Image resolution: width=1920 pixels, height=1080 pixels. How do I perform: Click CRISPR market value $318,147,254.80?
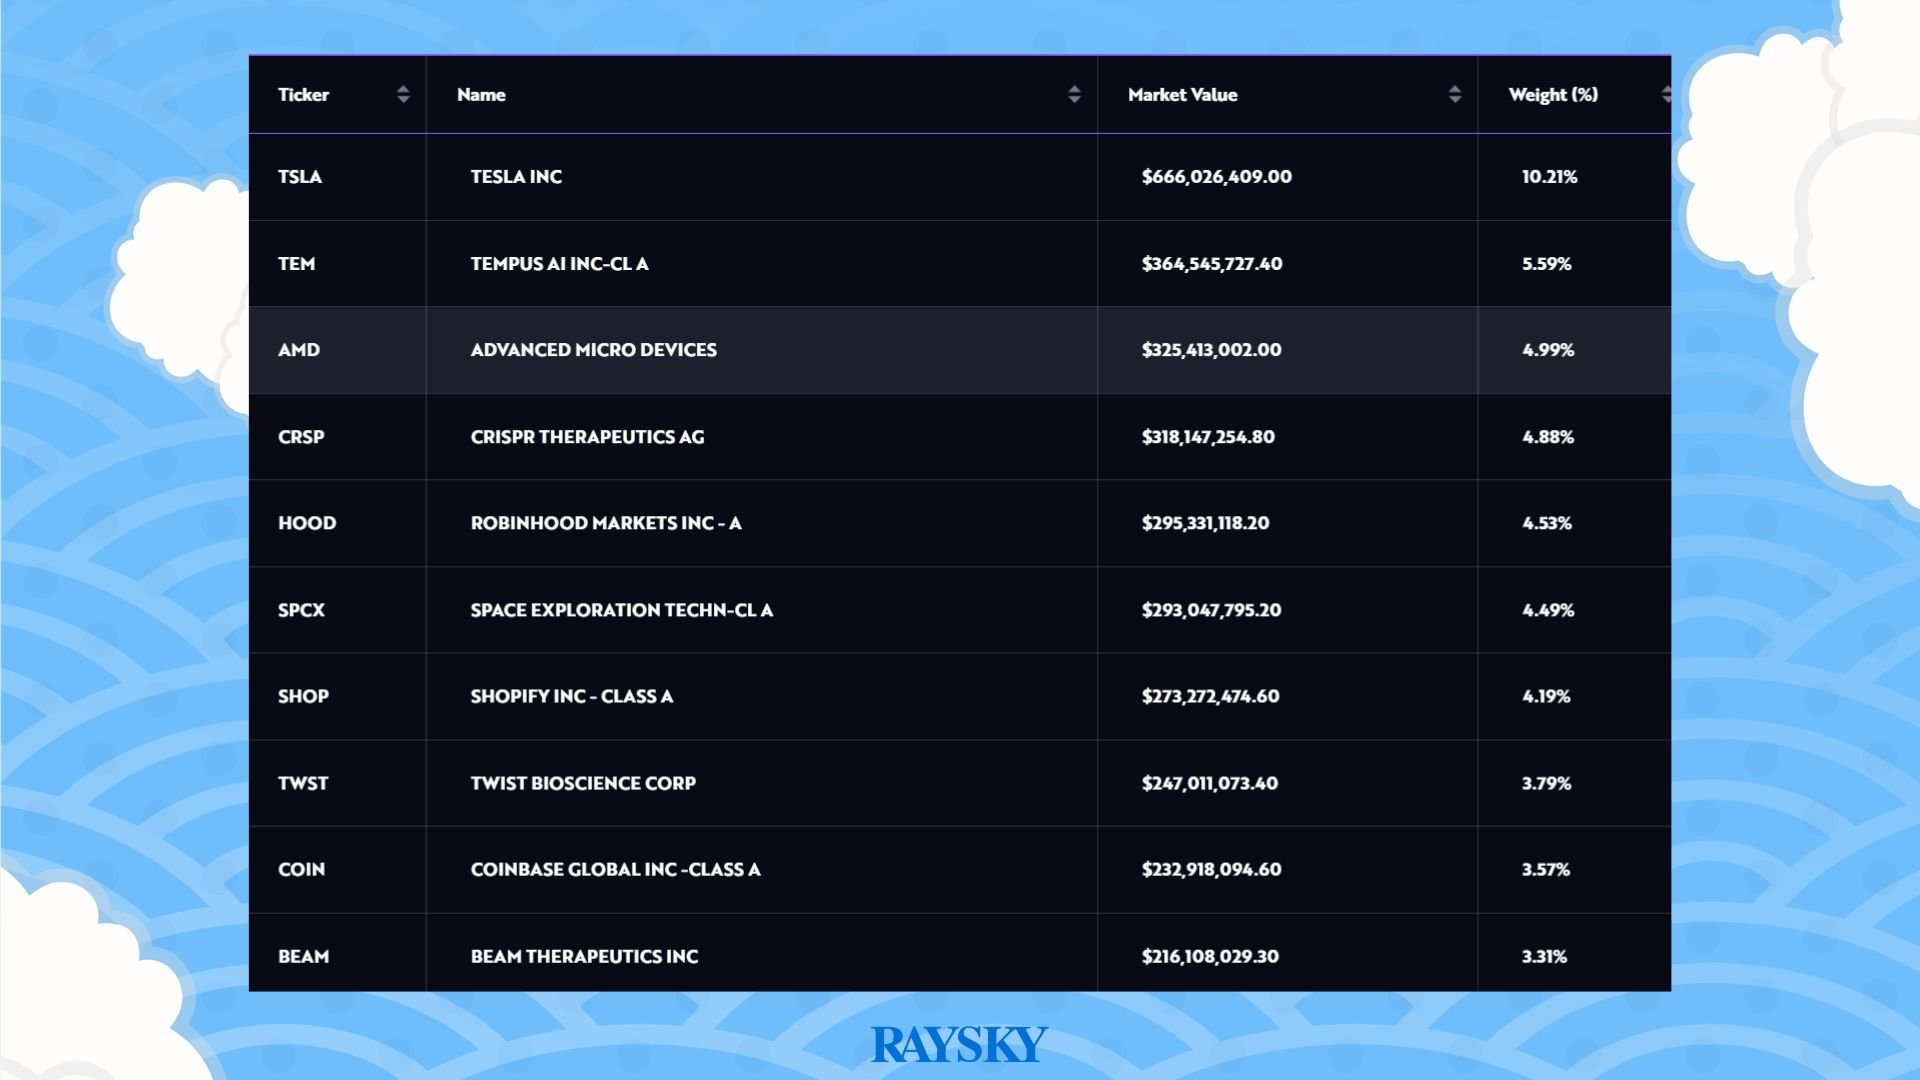tap(1208, 437)
